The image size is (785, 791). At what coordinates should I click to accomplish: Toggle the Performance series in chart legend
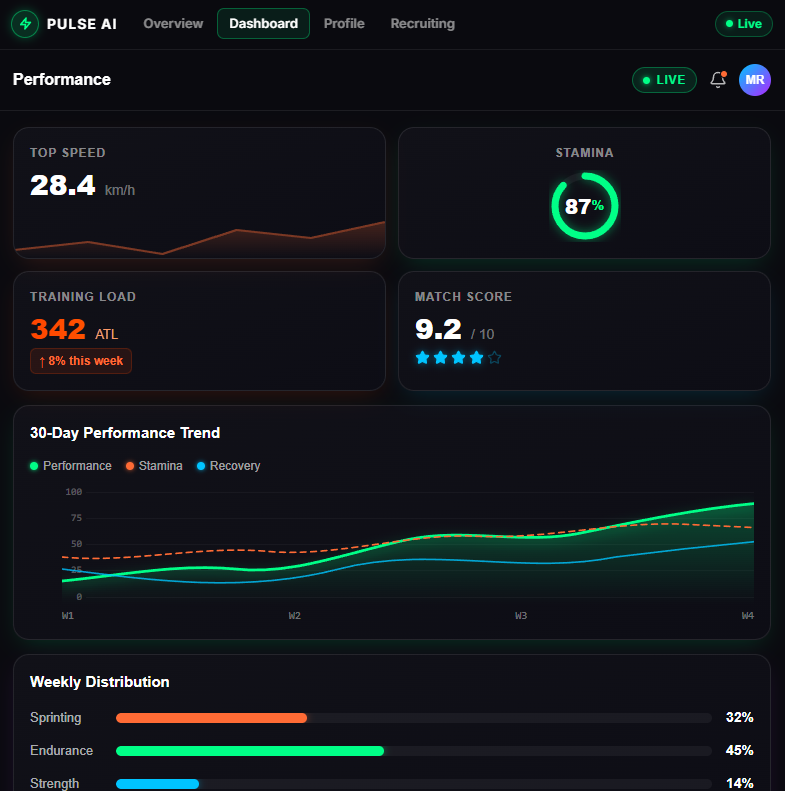71,466
